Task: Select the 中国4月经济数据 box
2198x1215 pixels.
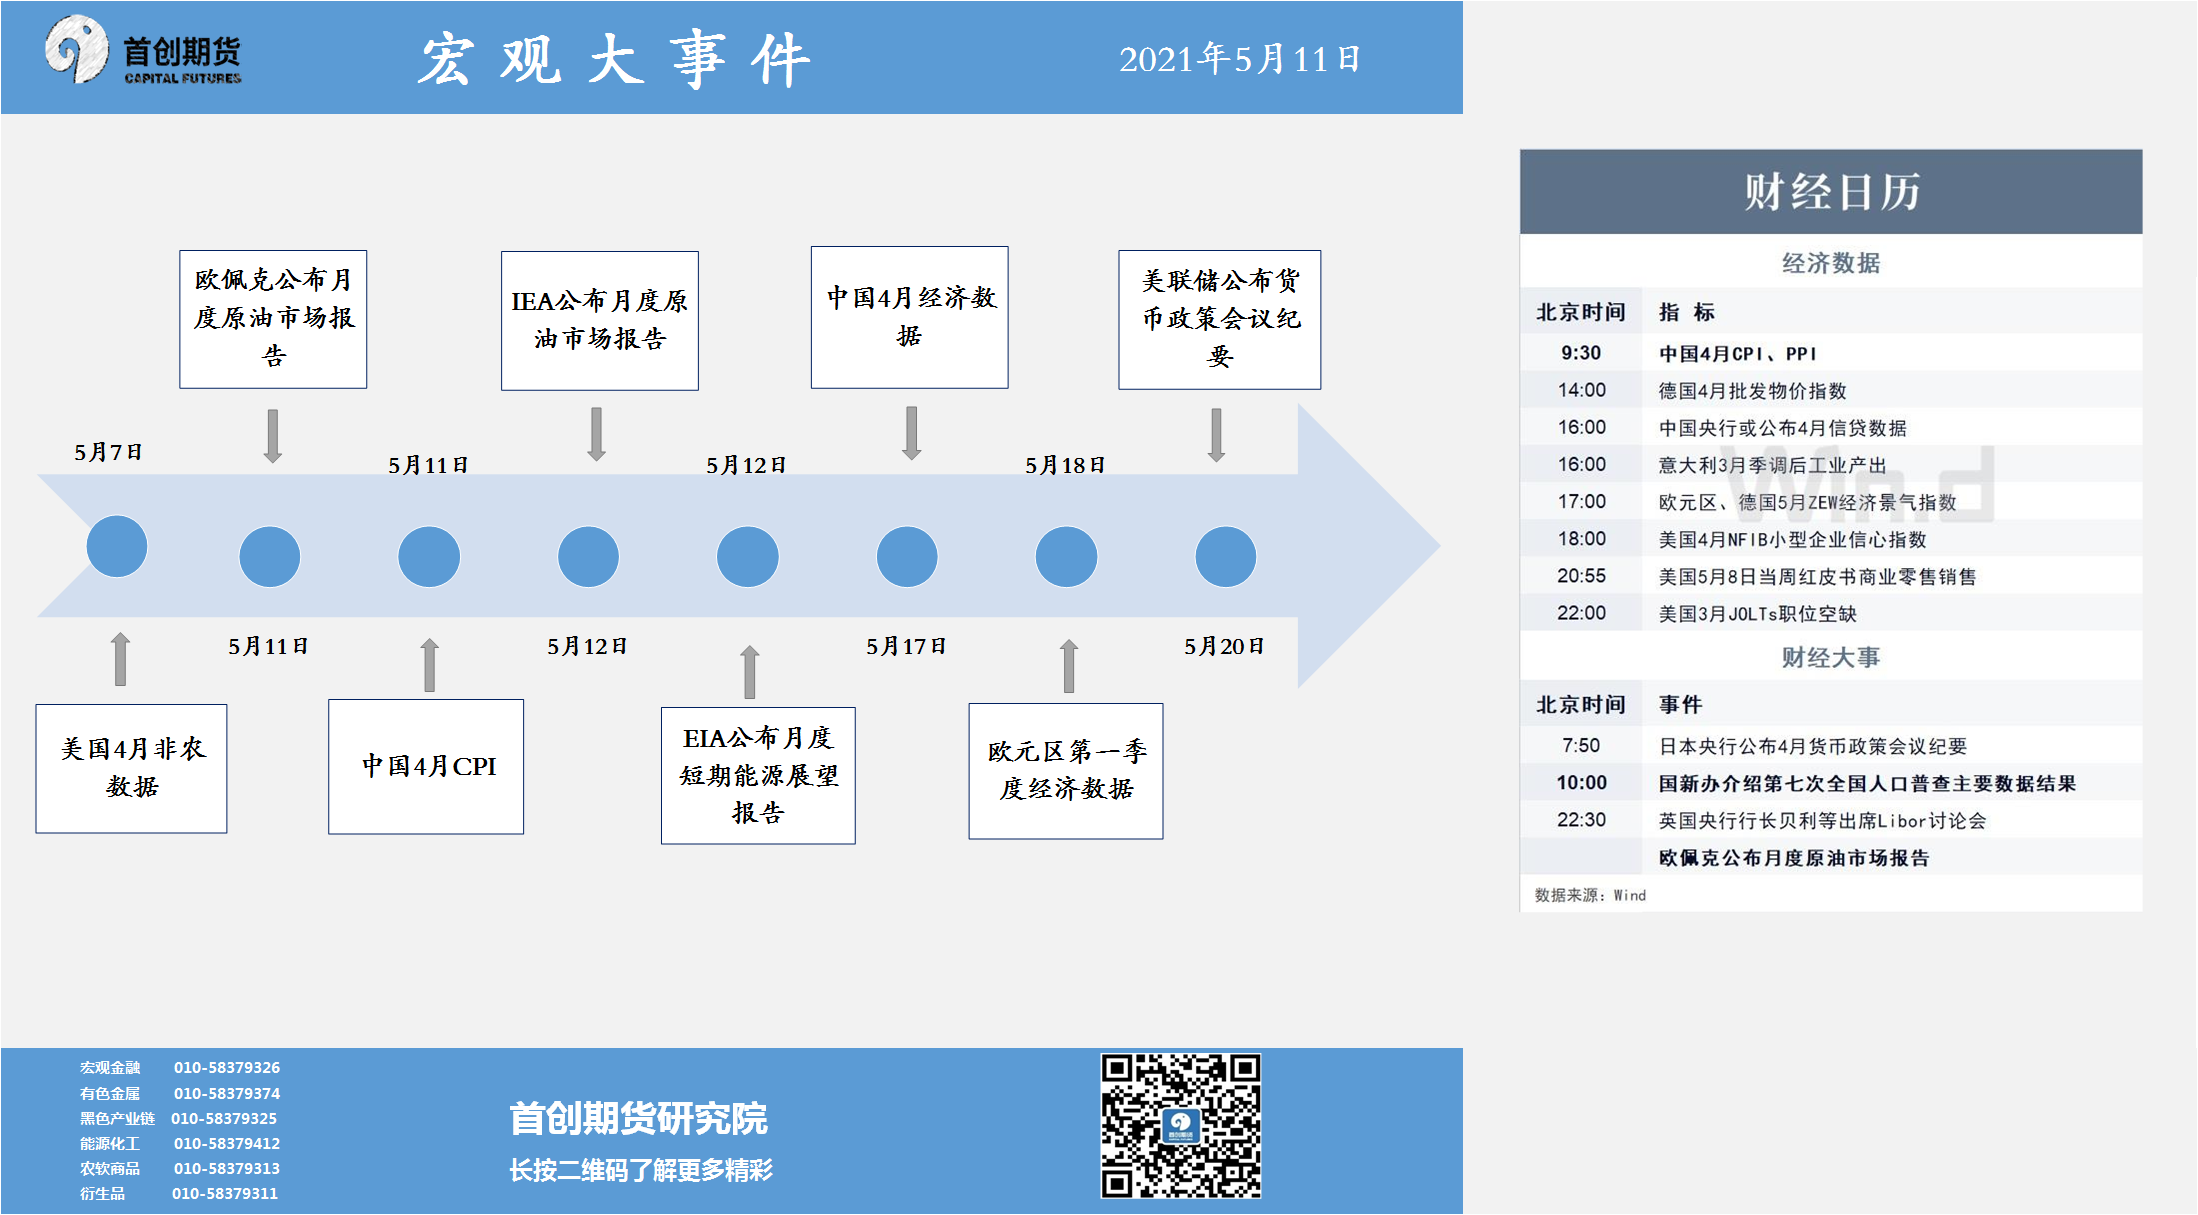Action: (x=910, y=317)
